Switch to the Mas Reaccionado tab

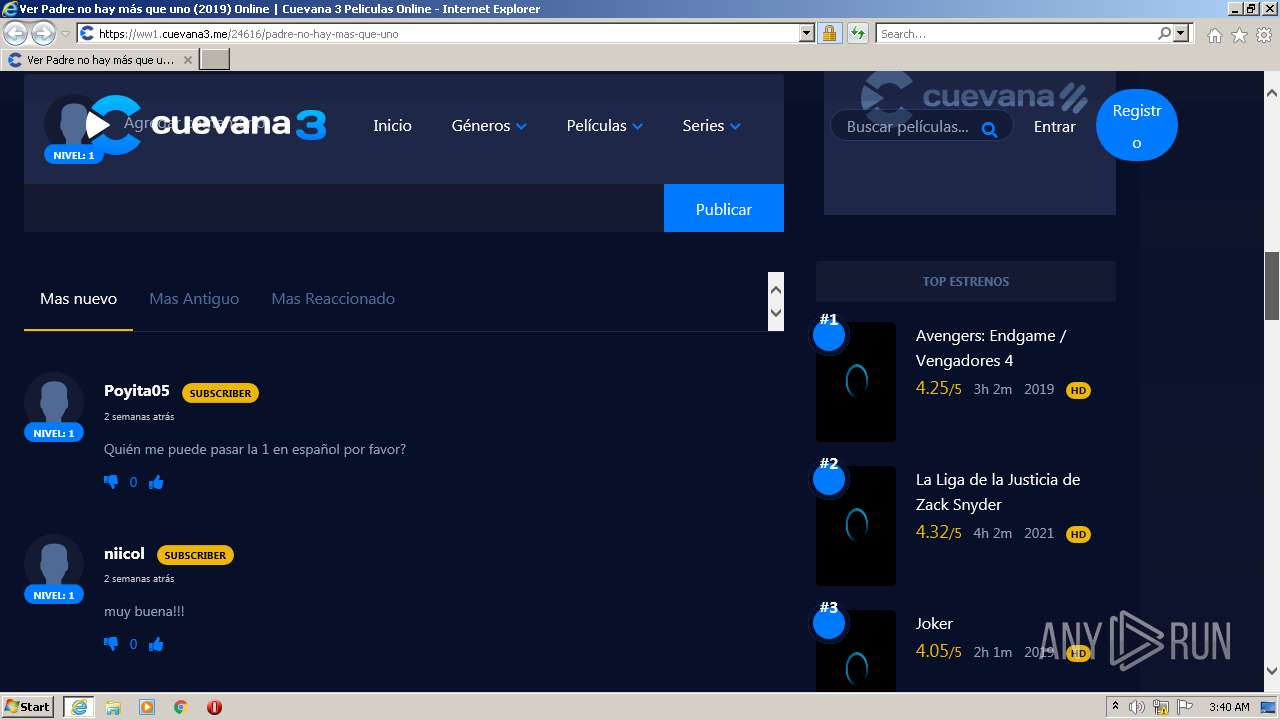(333, 299)
